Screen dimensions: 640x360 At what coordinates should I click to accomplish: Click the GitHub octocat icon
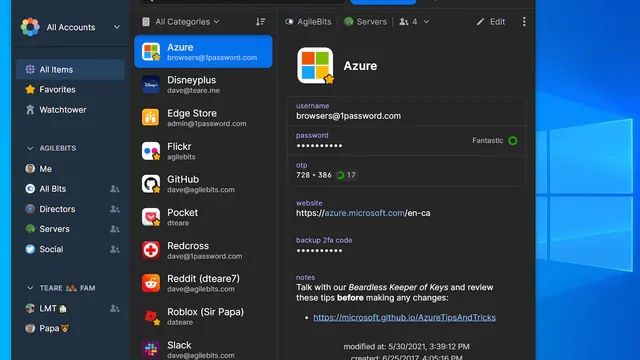tap(151, 184)
